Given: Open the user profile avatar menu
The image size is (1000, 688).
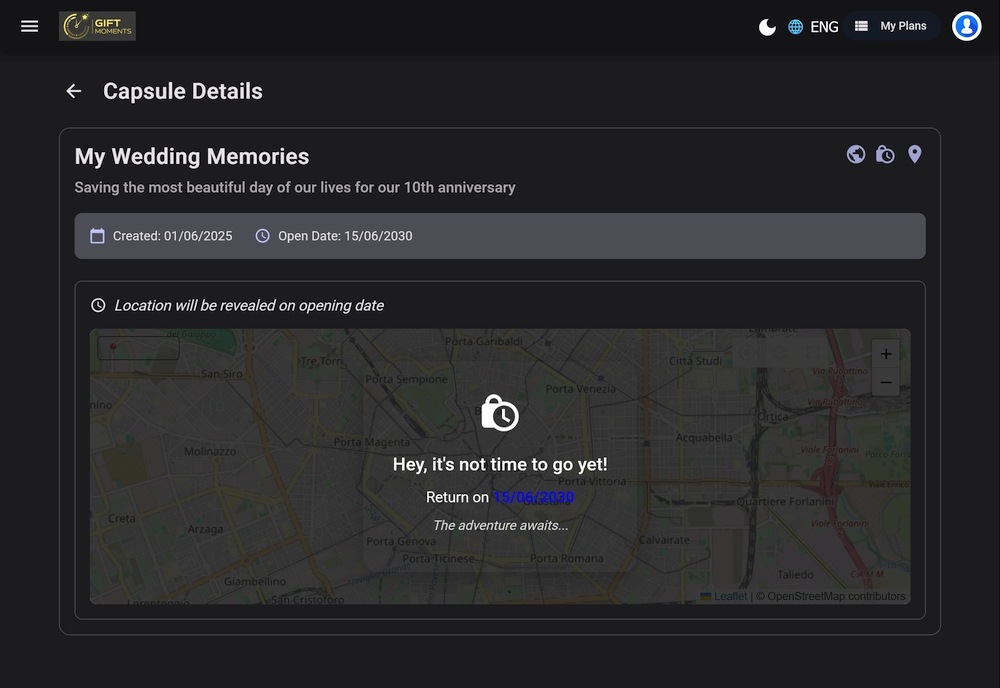Looking at the screenshot, I should 966,26.
